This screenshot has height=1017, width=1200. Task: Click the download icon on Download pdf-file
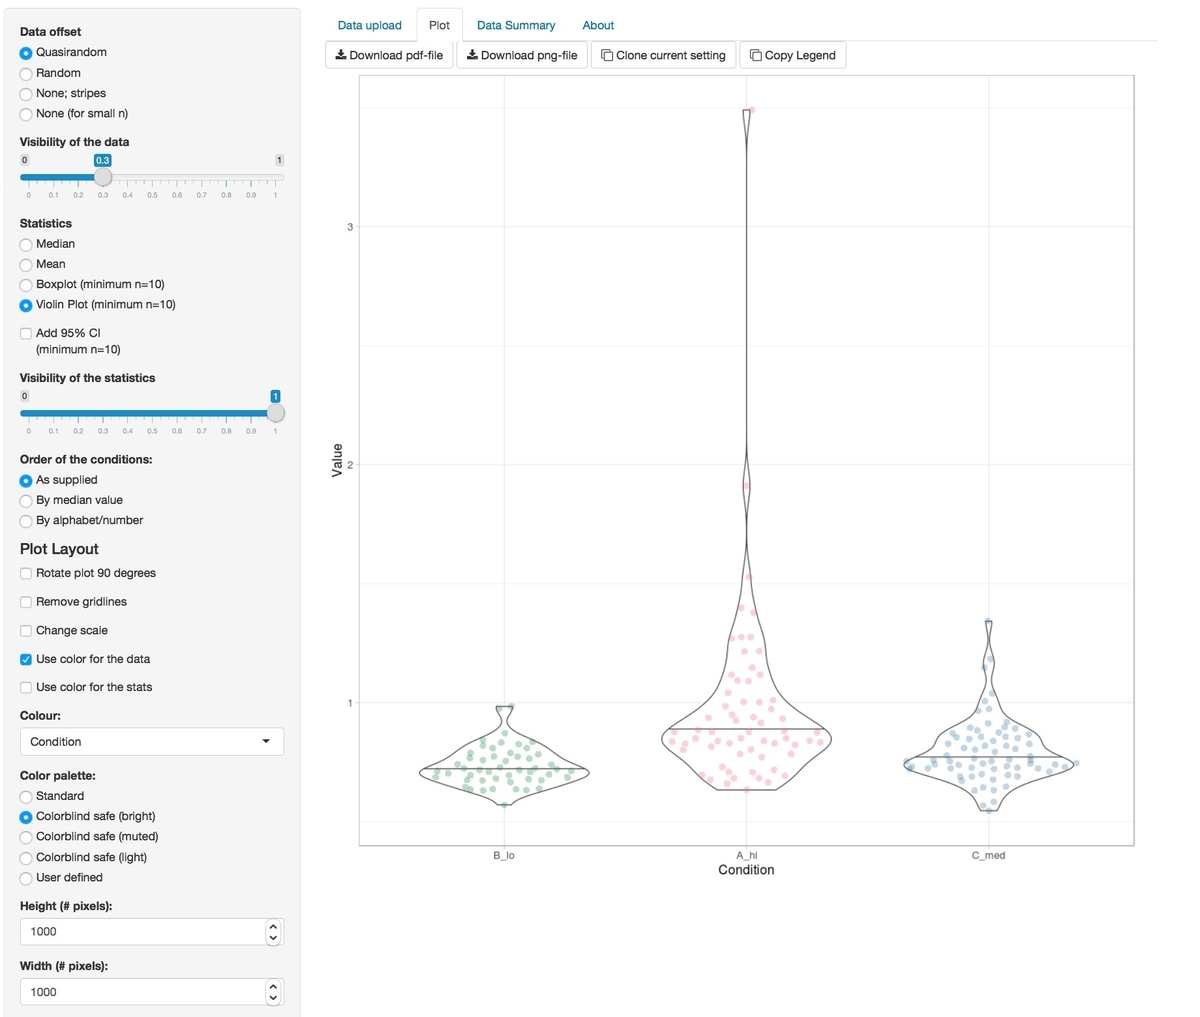pyautogui.click(x=341, y=55)
